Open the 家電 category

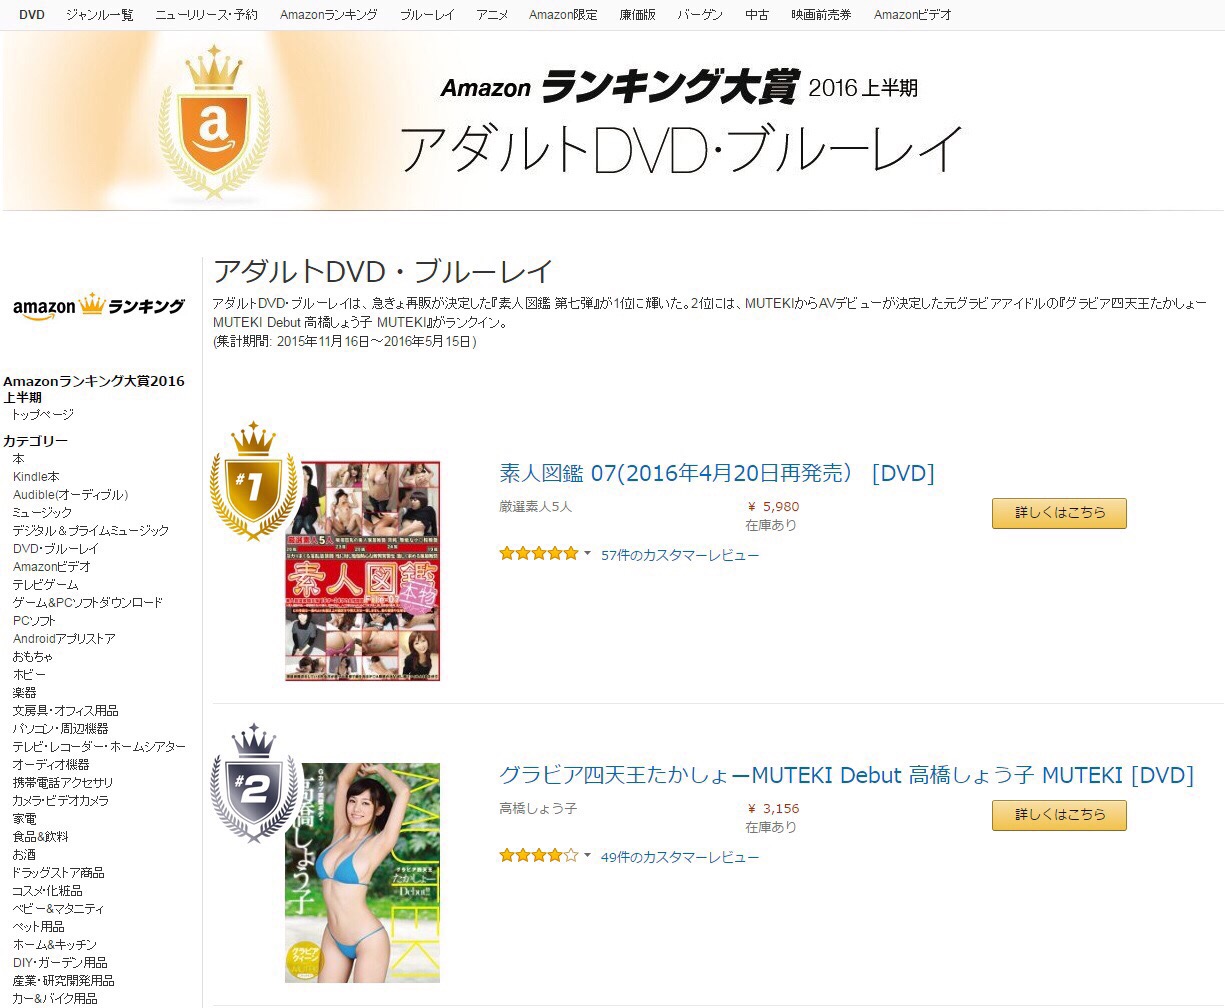coord(24,819)
